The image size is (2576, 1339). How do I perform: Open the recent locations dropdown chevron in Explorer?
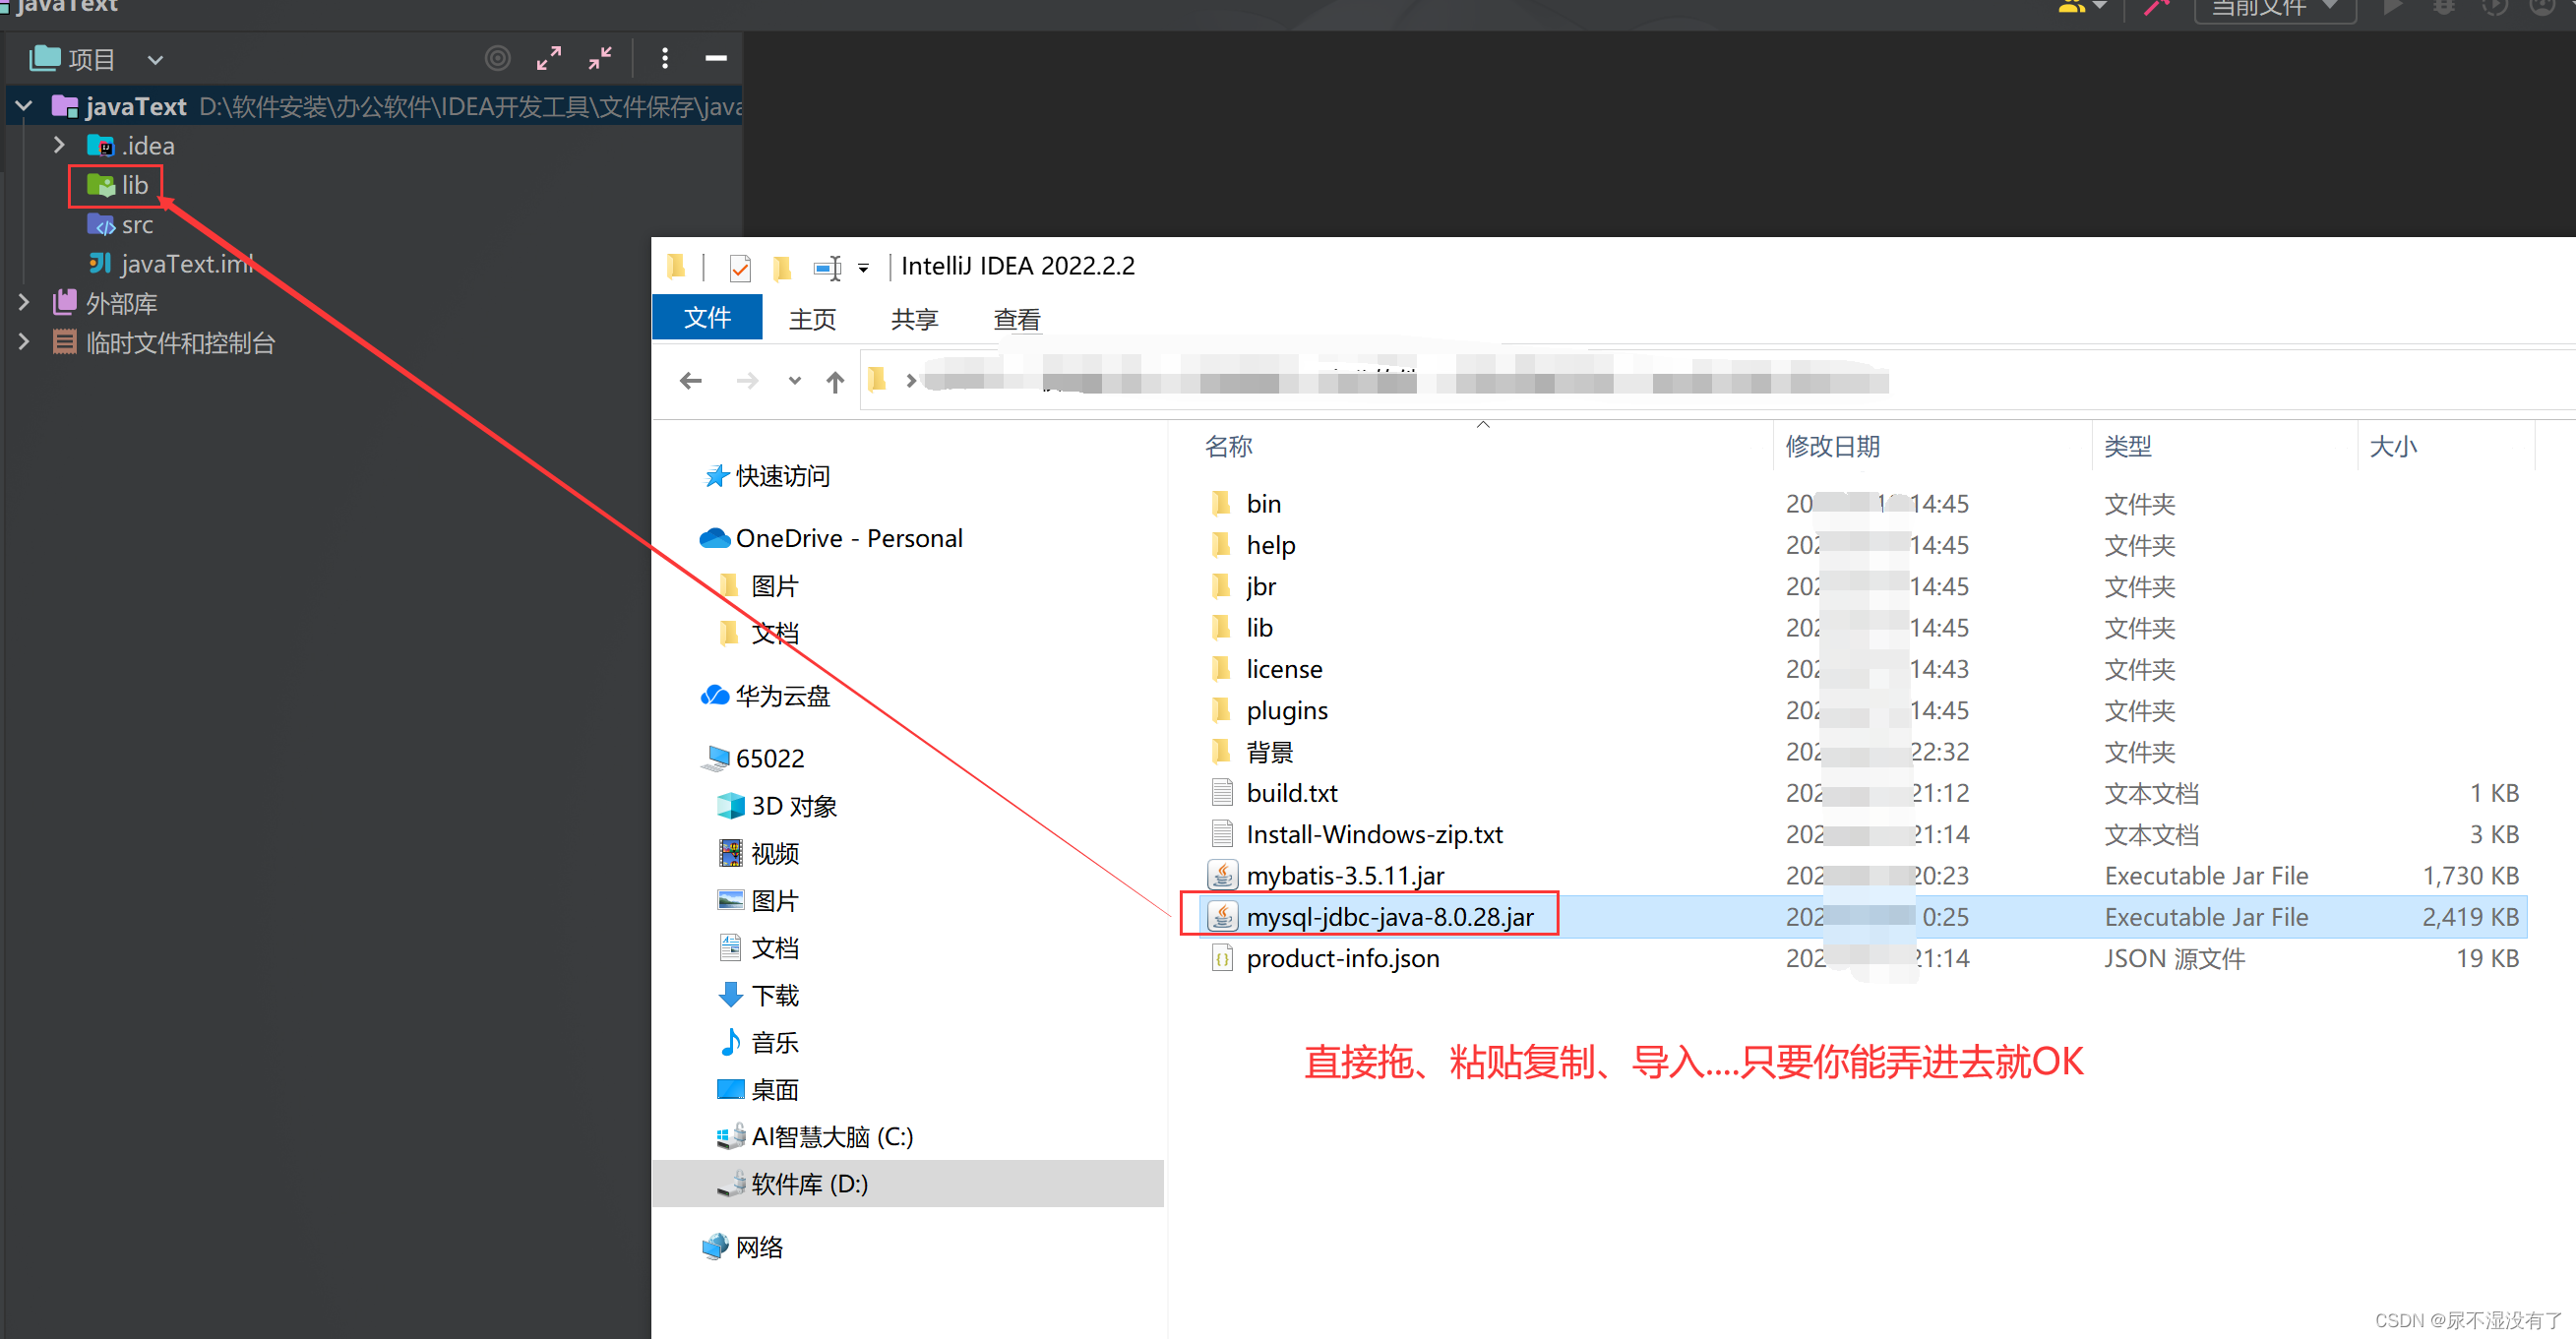coord(794,381)
